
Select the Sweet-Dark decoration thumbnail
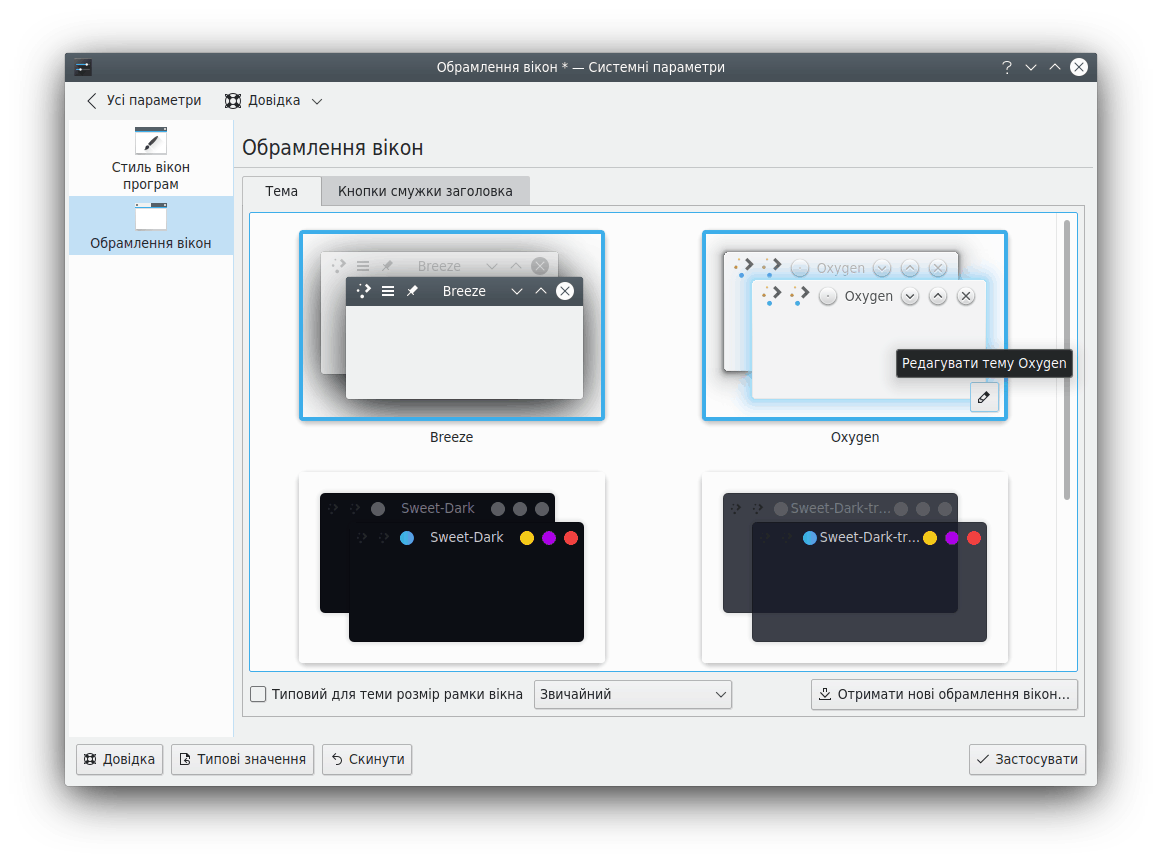click(x=452, y=566)
